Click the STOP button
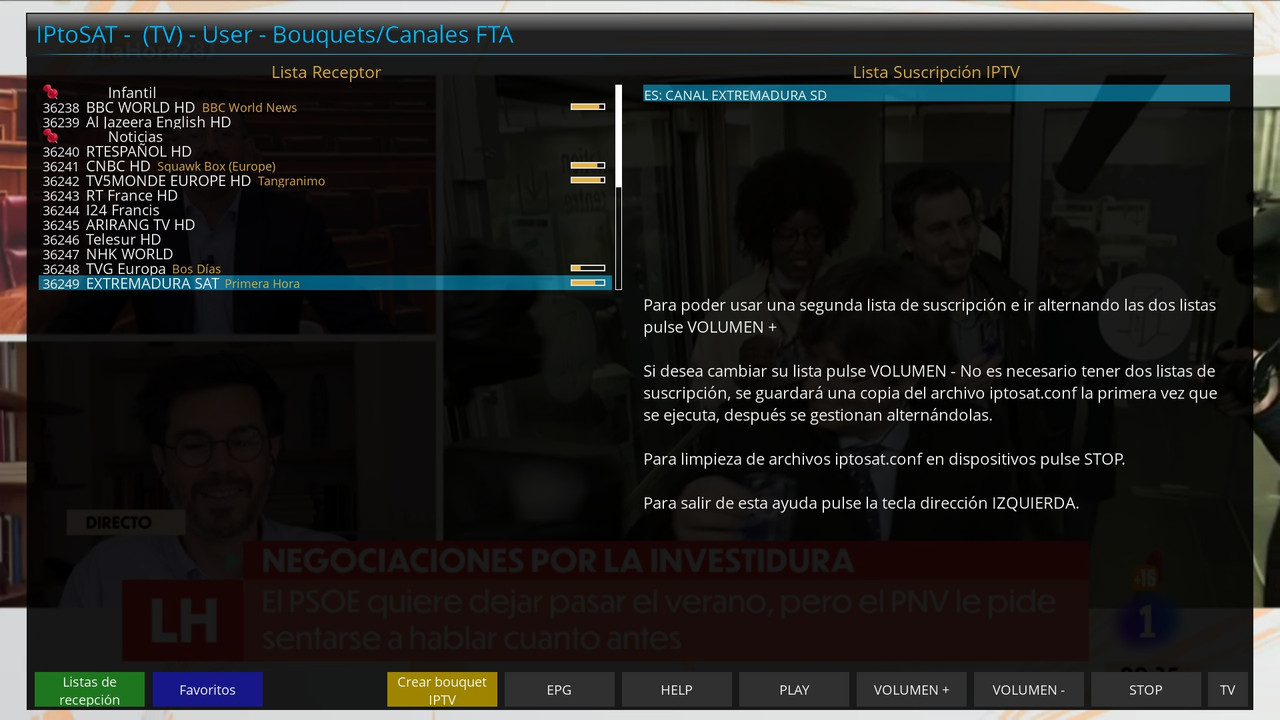The width and height of the screenshot is (1280, 720). (x=1146, y=690)
